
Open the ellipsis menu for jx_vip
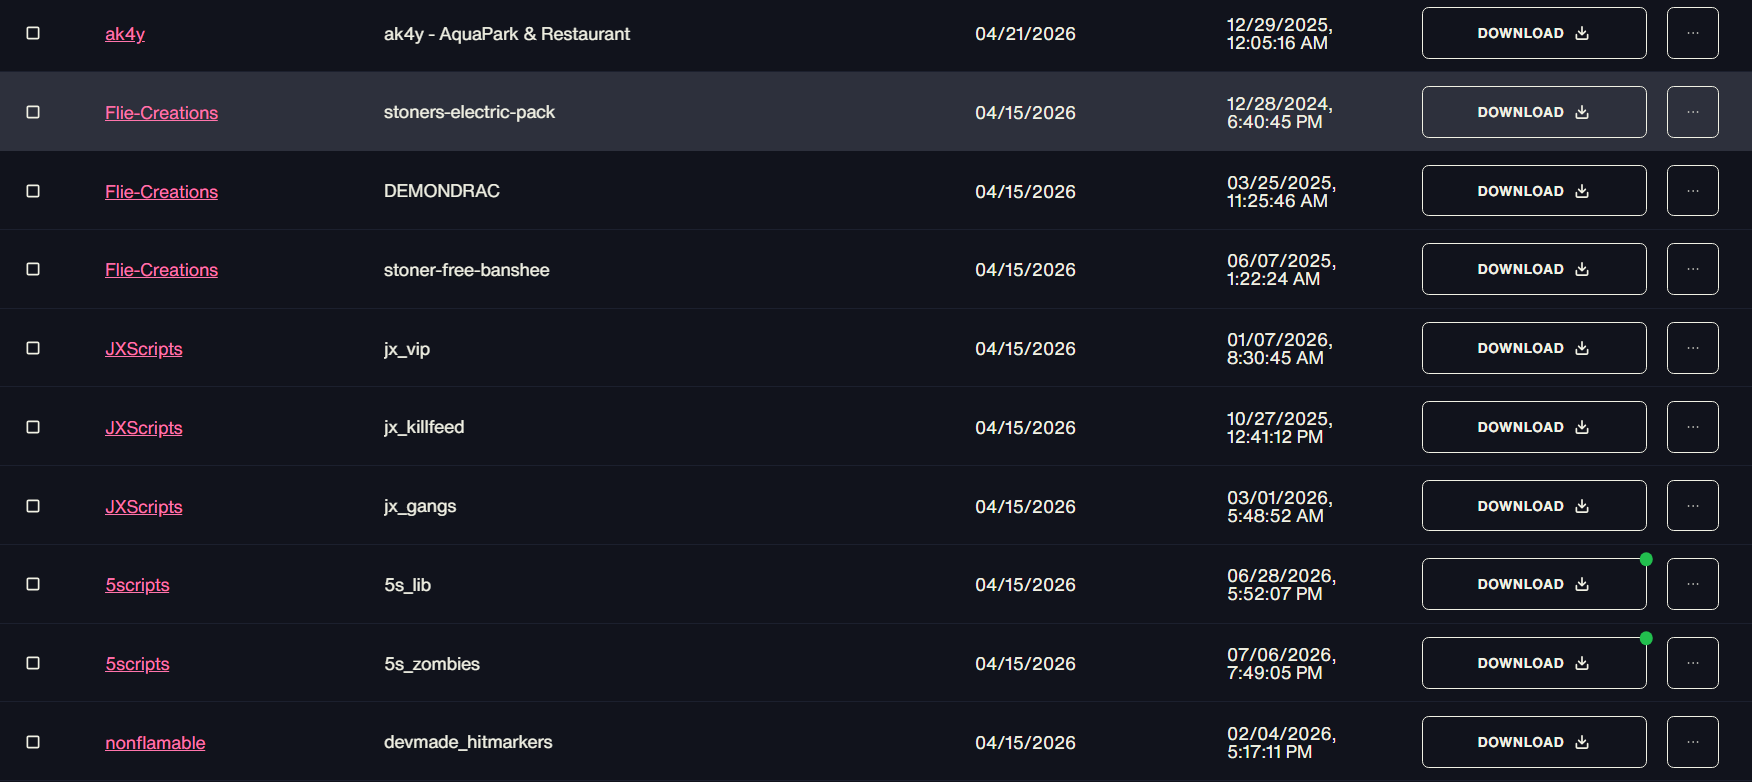[1692, 348]
